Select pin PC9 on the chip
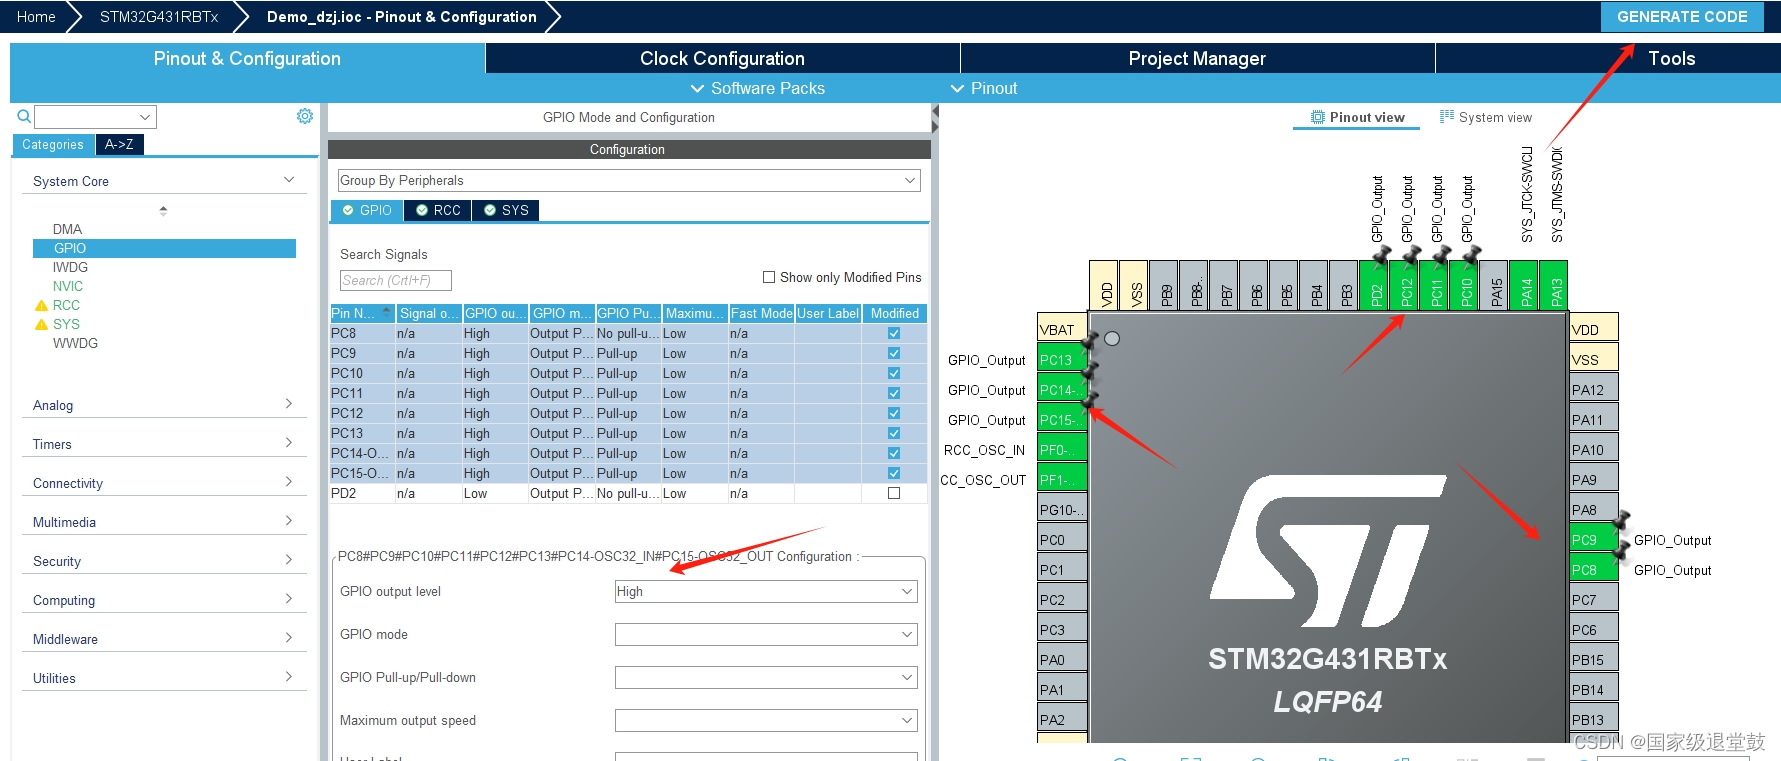1781x761 pixels. pos(1594,539)
